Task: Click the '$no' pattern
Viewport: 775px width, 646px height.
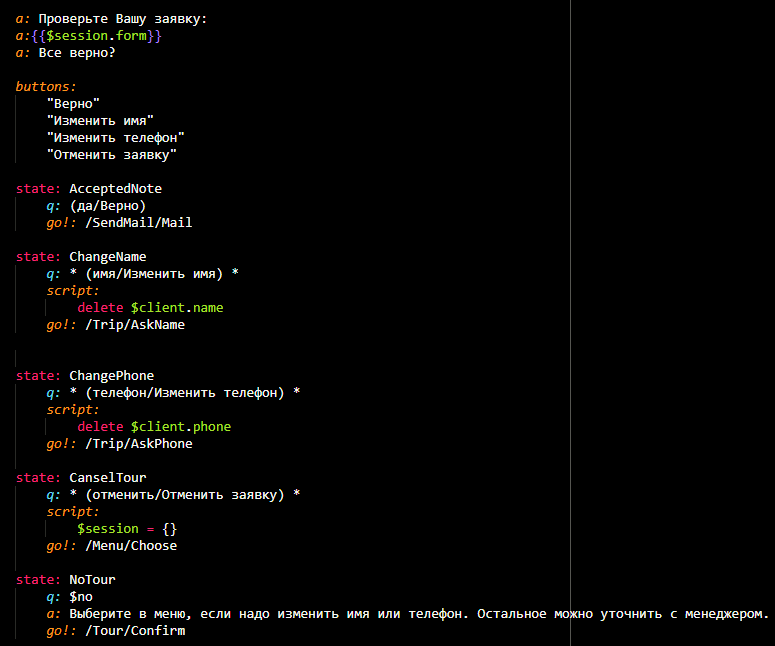Action: 81,597
